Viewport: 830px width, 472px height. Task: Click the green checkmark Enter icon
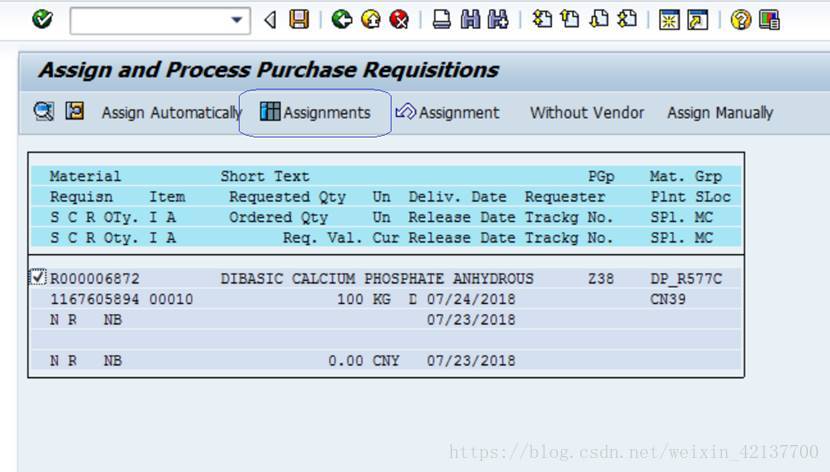coord(42,20)
